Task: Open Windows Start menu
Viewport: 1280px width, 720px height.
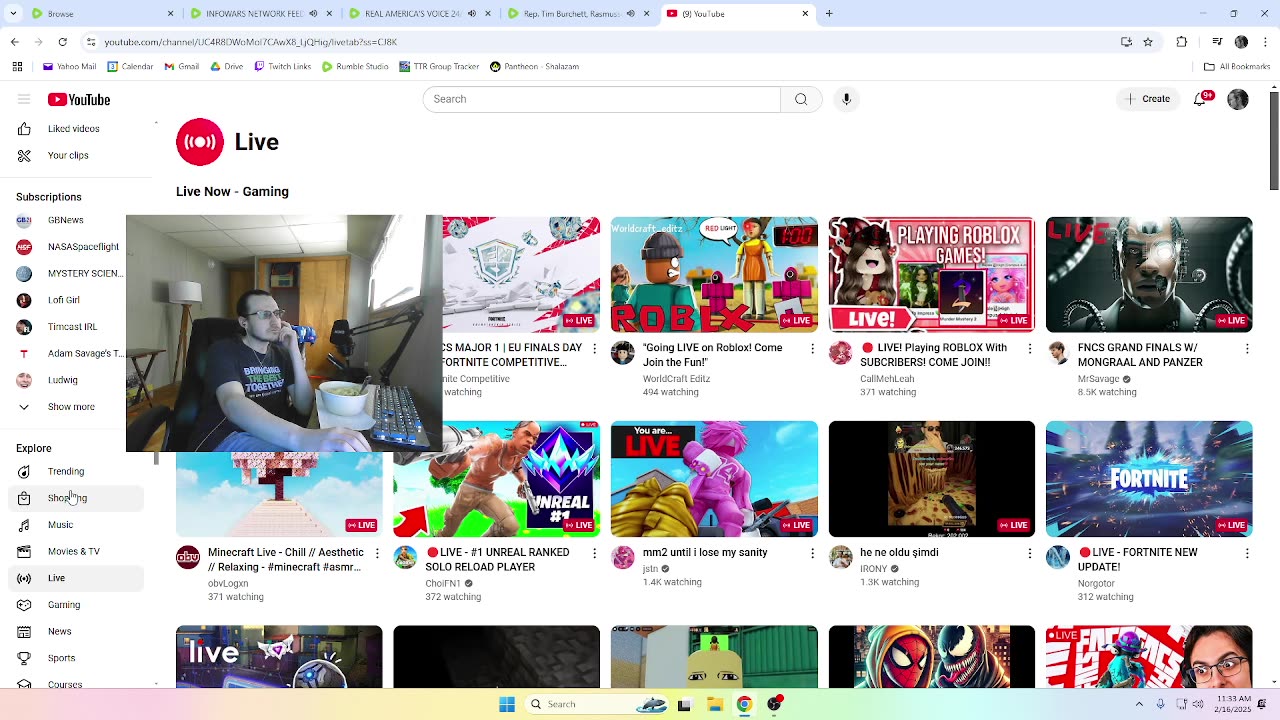Action: click(507, 704)
